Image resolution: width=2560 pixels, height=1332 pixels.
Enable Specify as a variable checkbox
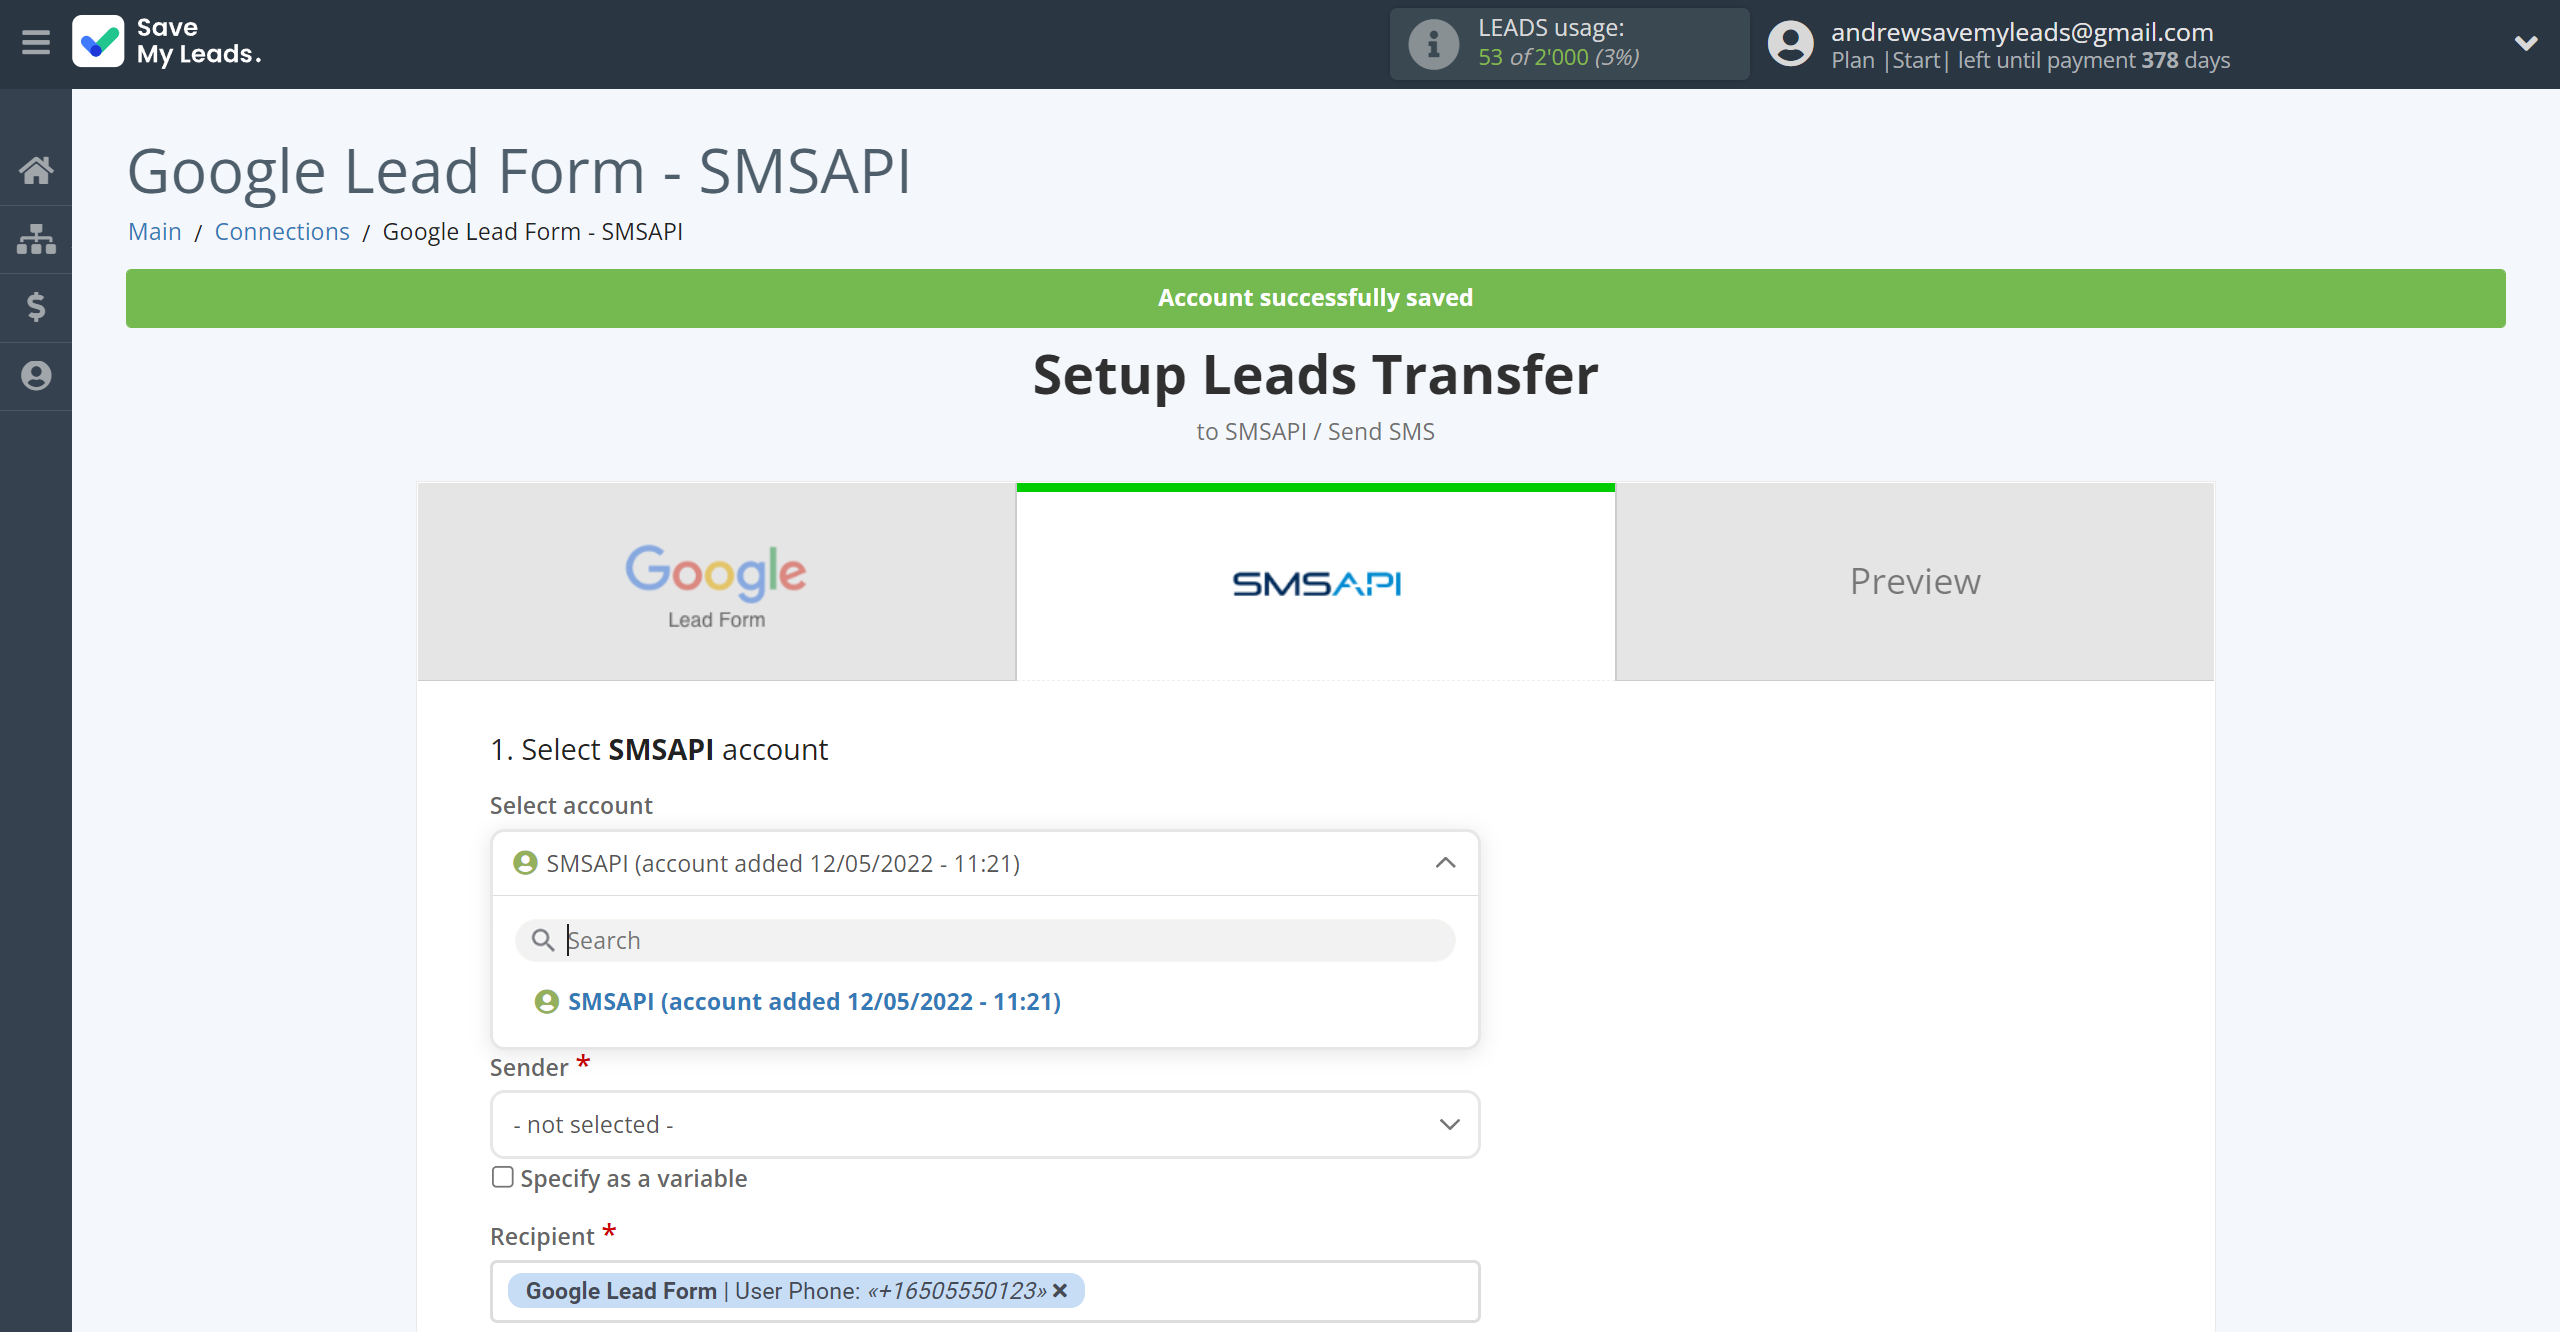tap(502, 1177)
